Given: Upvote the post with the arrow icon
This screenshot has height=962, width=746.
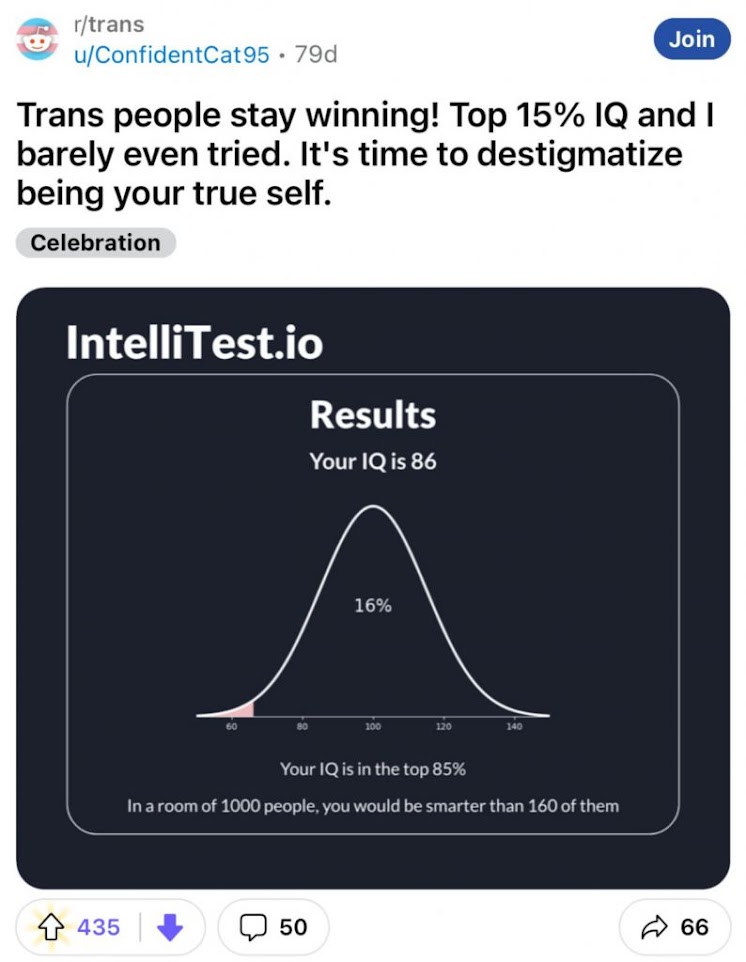Looking at the screenshot, I should (x=51, y=927).
